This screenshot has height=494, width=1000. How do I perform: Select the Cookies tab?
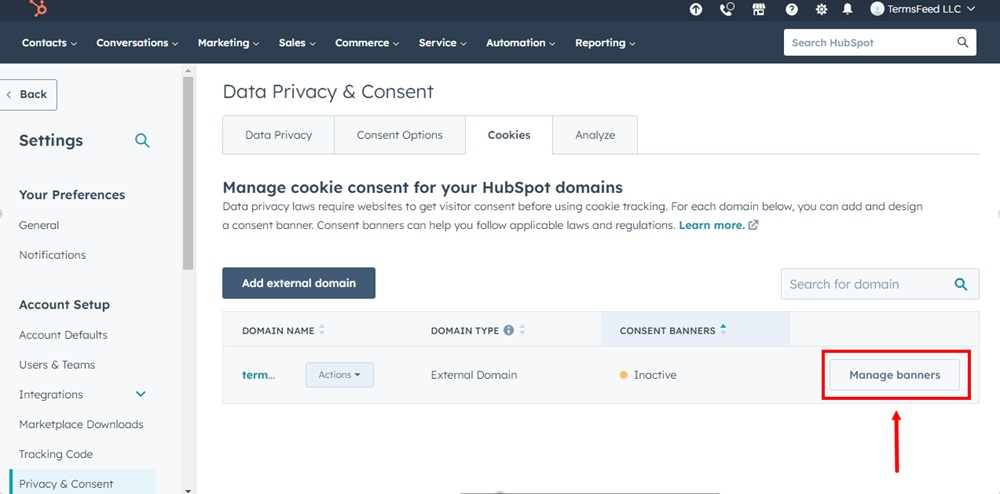[509, 135]
